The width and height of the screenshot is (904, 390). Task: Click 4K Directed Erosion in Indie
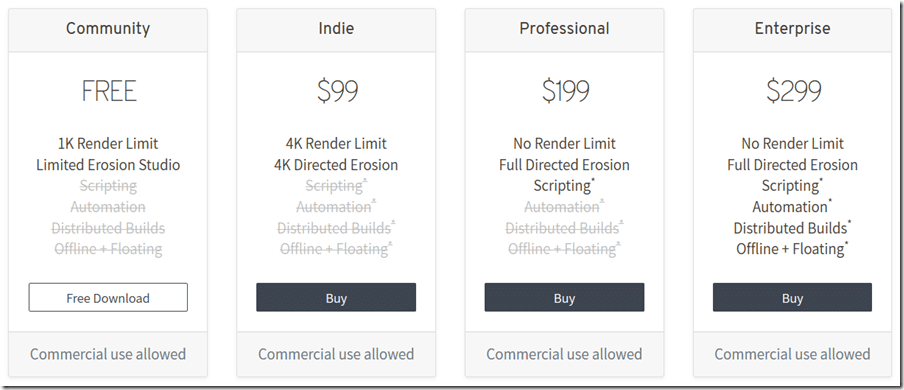tap(336, 165)
